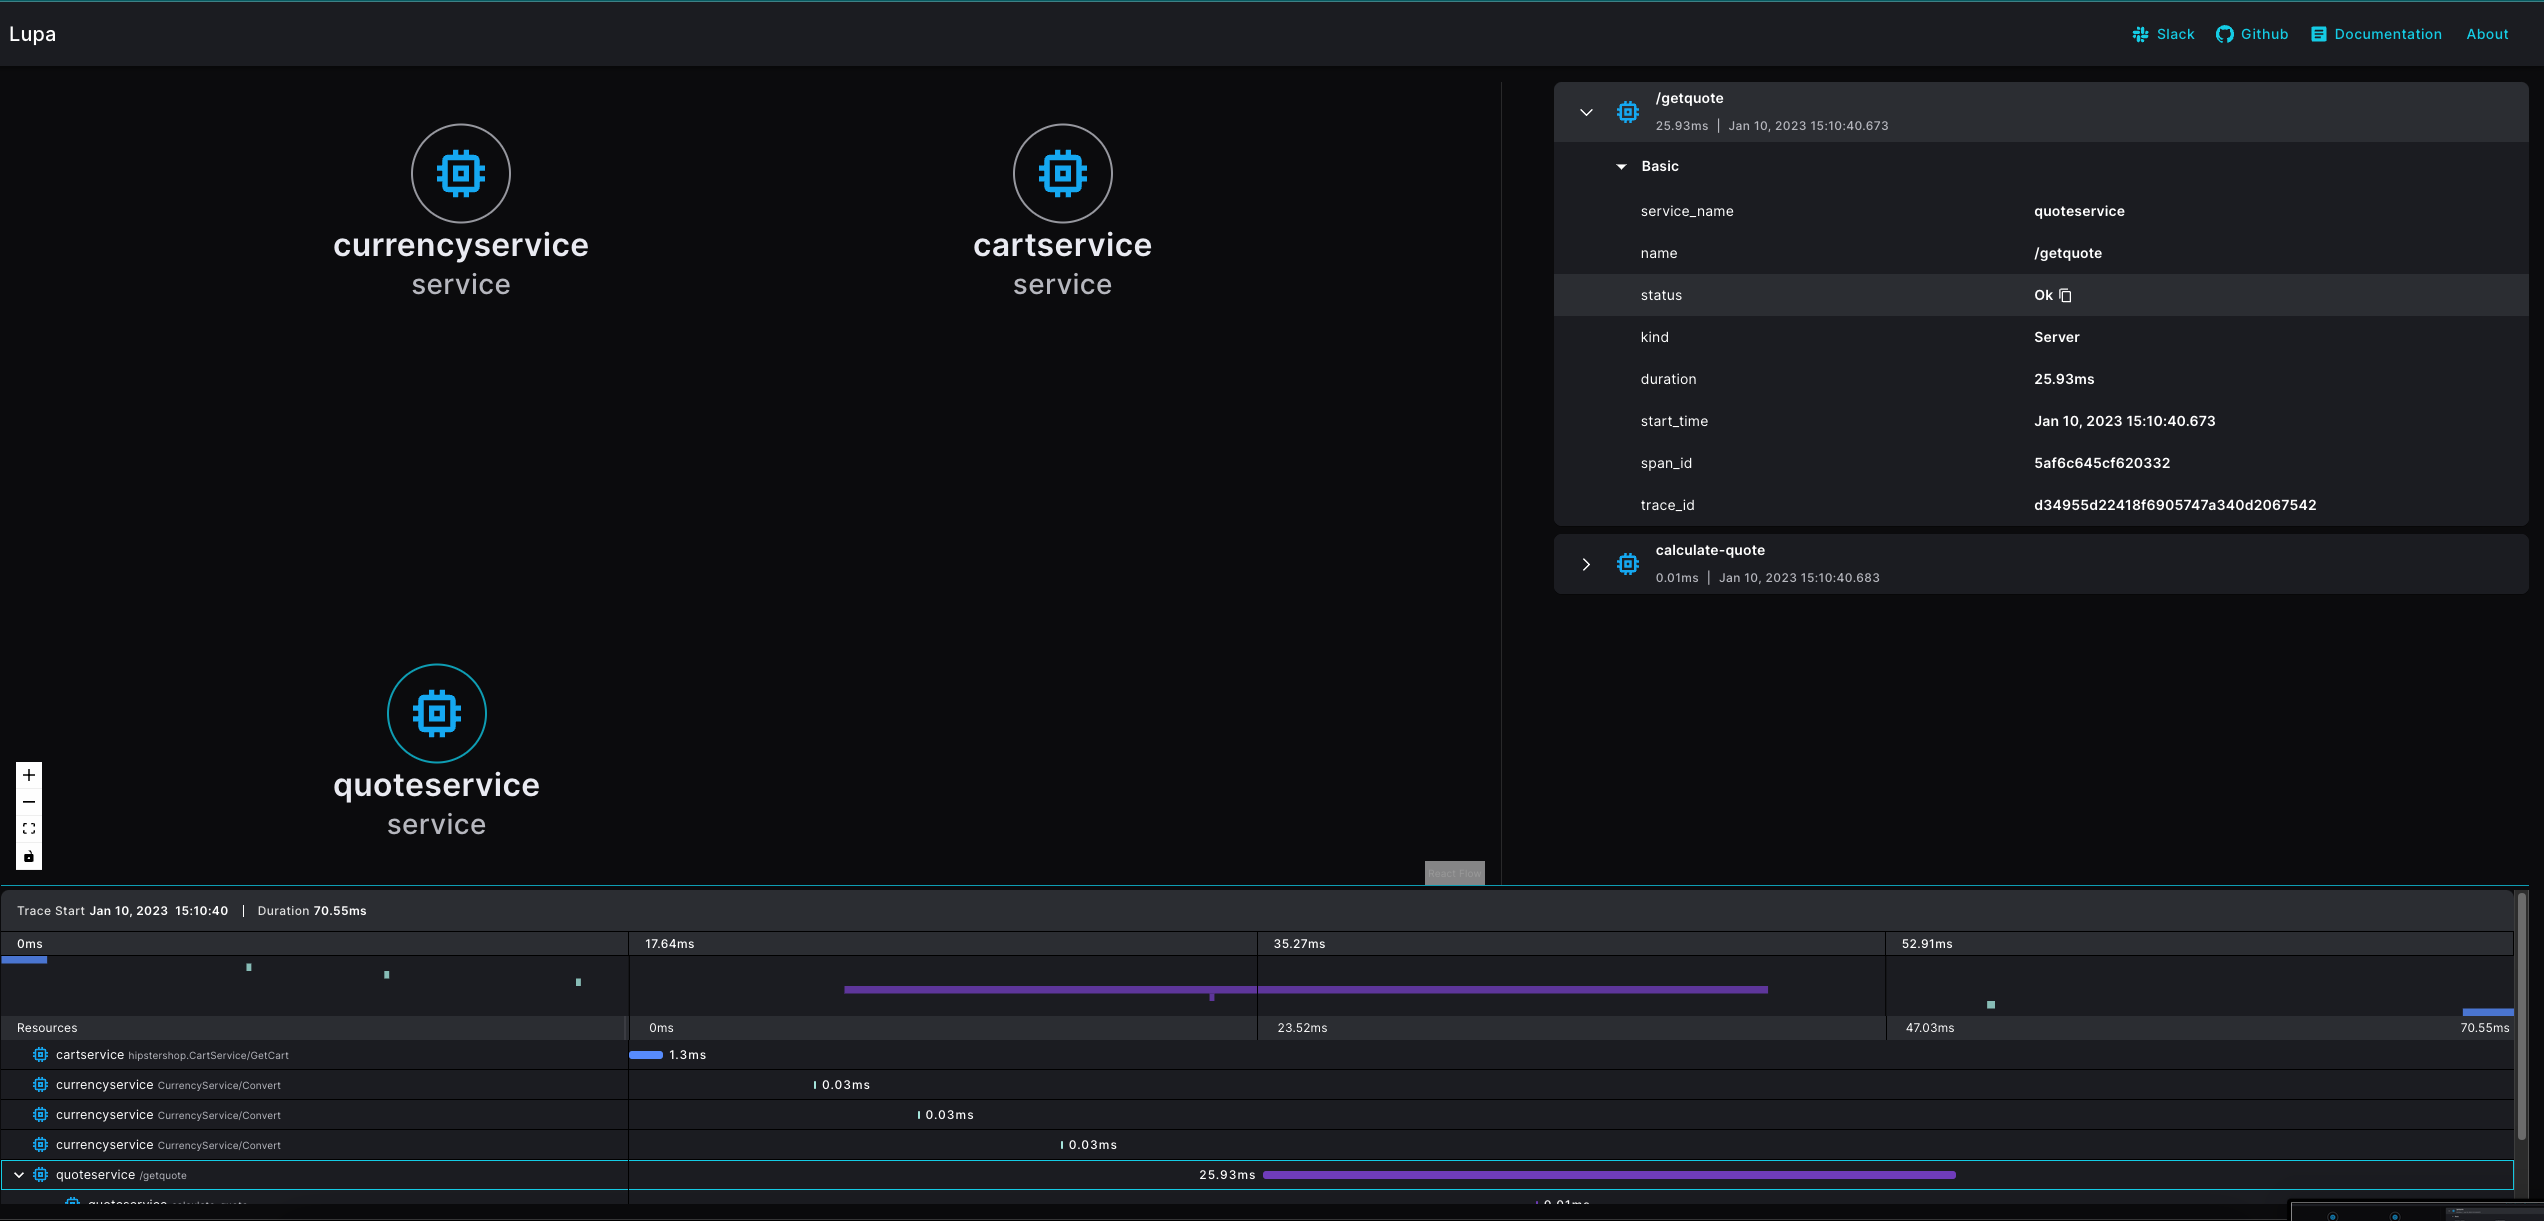The image size is (2544, 1221).
Task: Click the start_time value in Basic section
Action: coord(2125,421)
